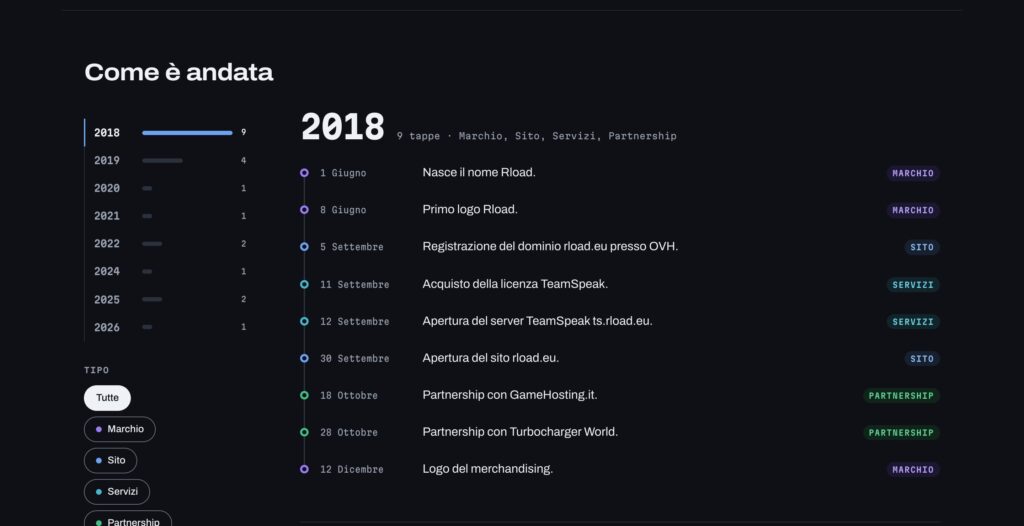
Task: Click 'Apertura del server TeamSpeak ts.rload.eu.'
Action: 537,321
